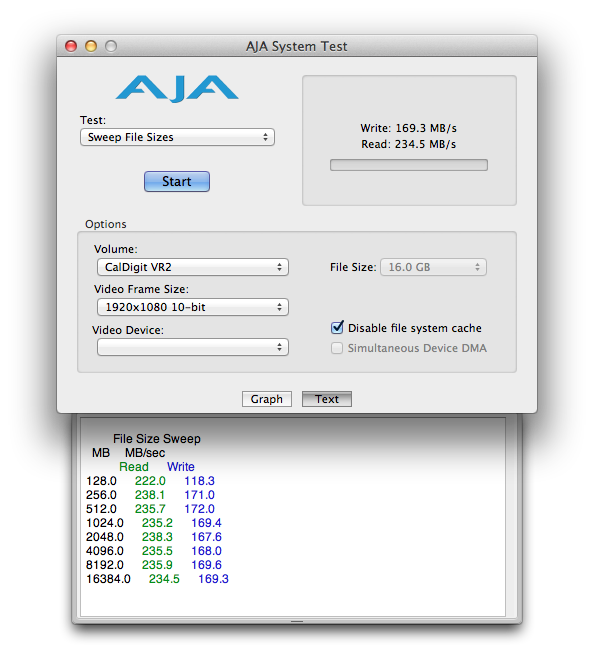Click the Start button
Screen dimensions: 594x648
pos(177,181)
